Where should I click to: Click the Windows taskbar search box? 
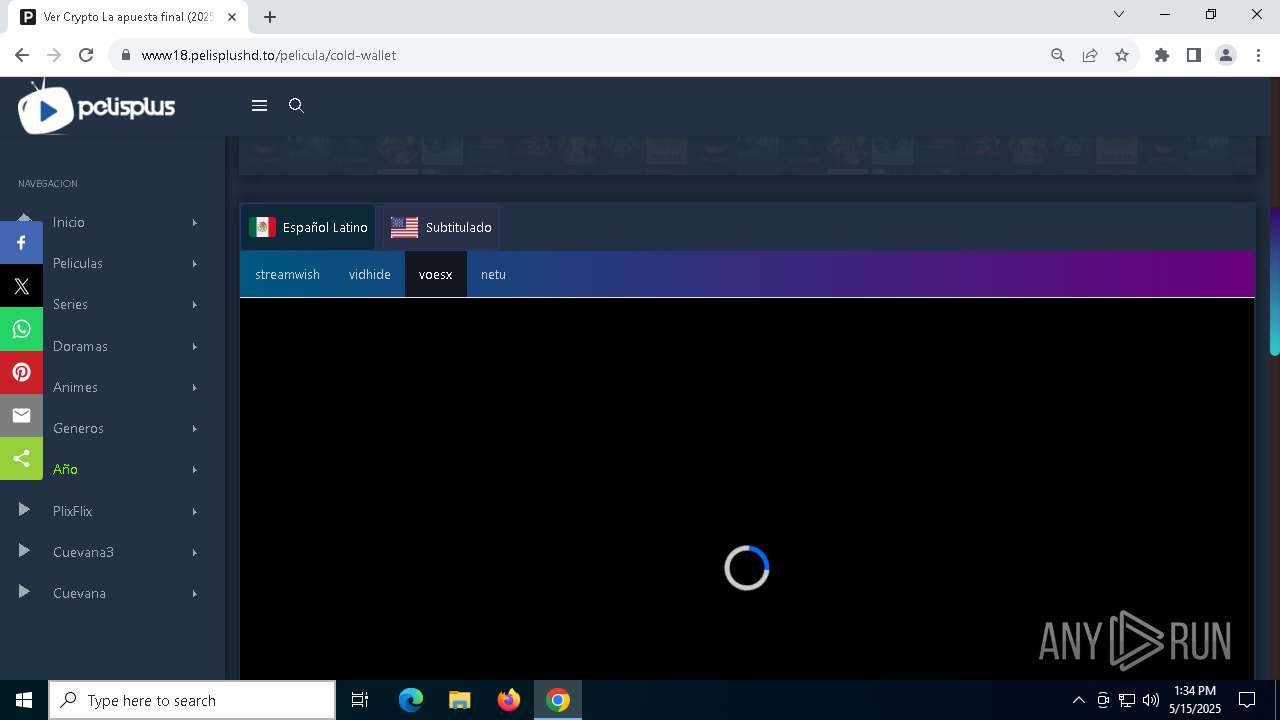[x=192, y=700]
